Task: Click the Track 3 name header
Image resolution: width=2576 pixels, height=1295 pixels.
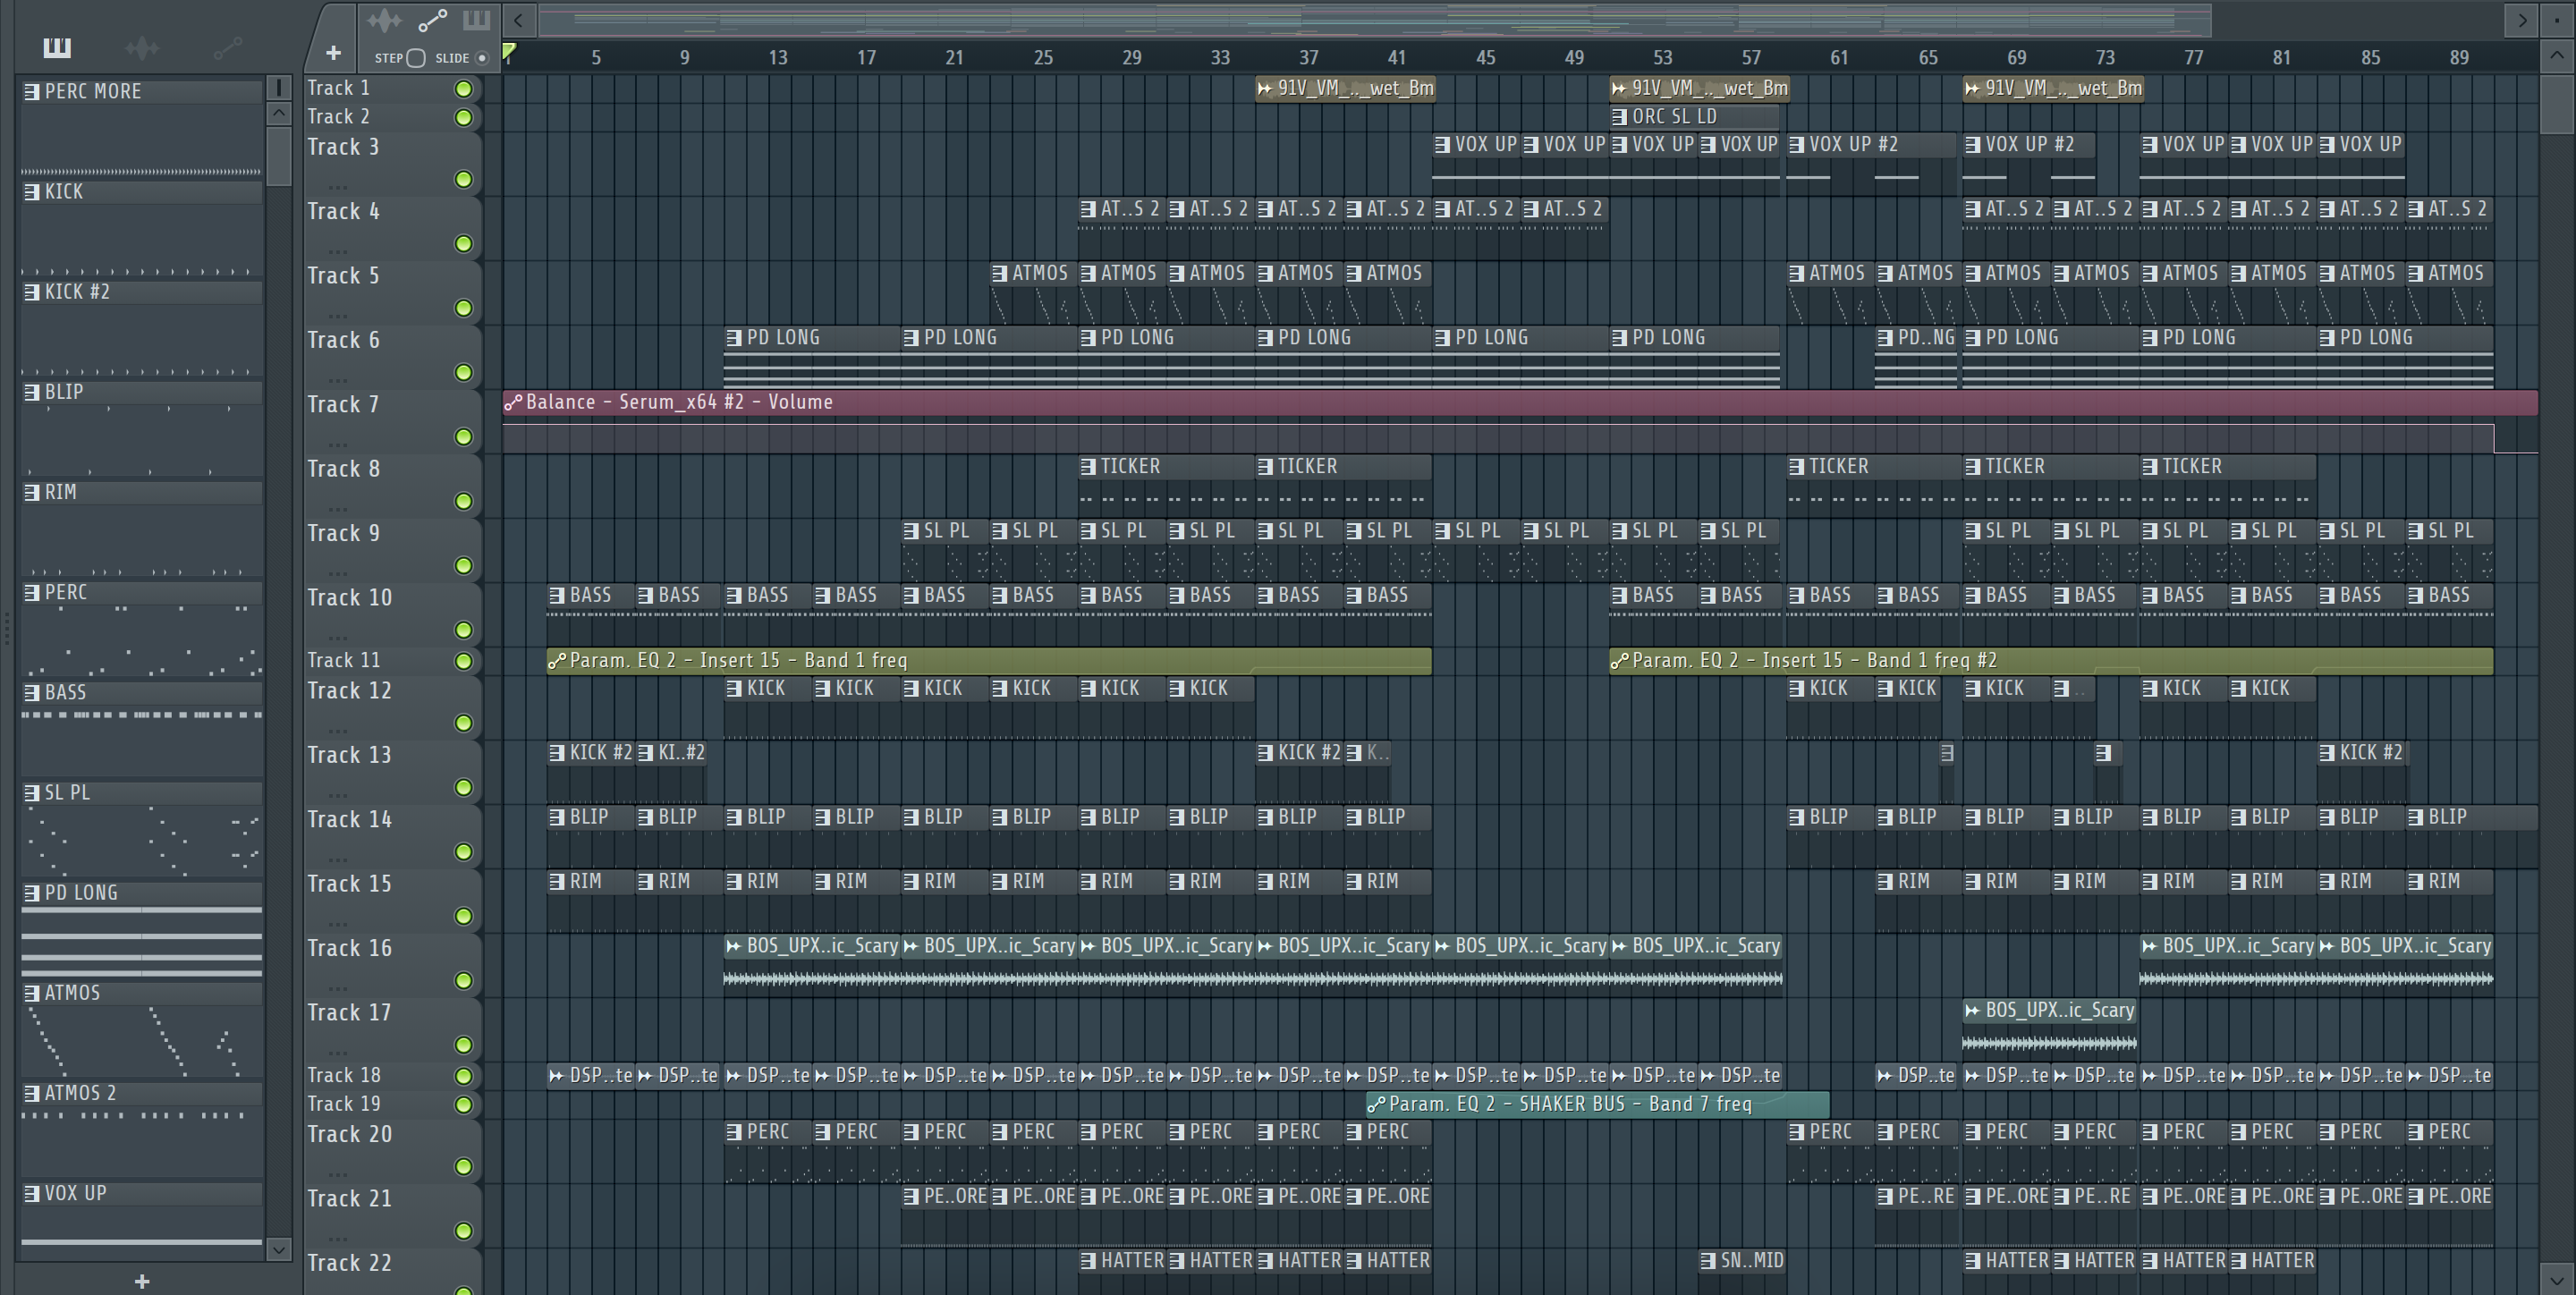Action: click(343, 147)
